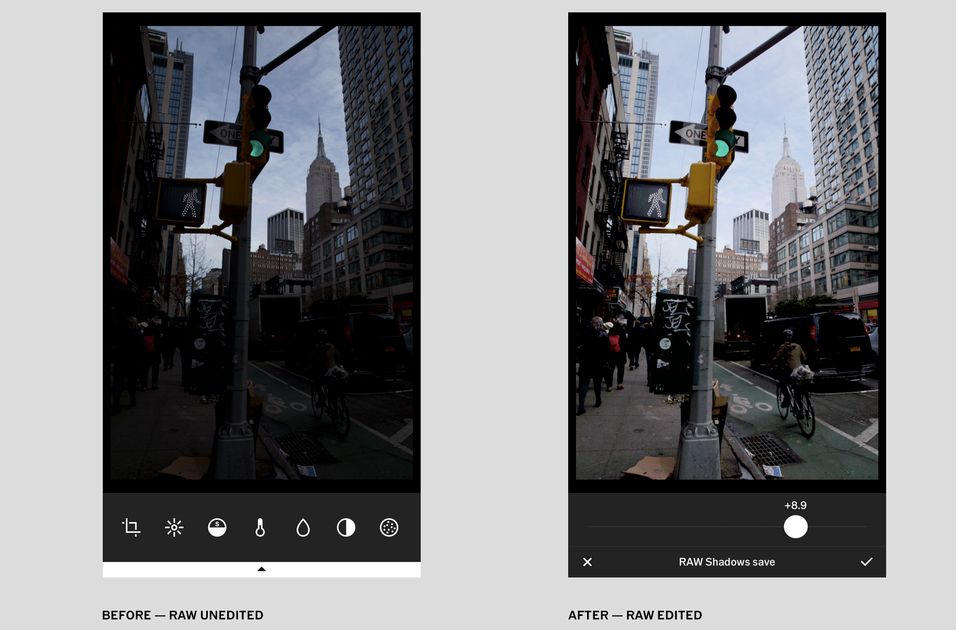Select the unedited before photo preview
The height and width of the screenshot is (630, 956).
point(262,252)
